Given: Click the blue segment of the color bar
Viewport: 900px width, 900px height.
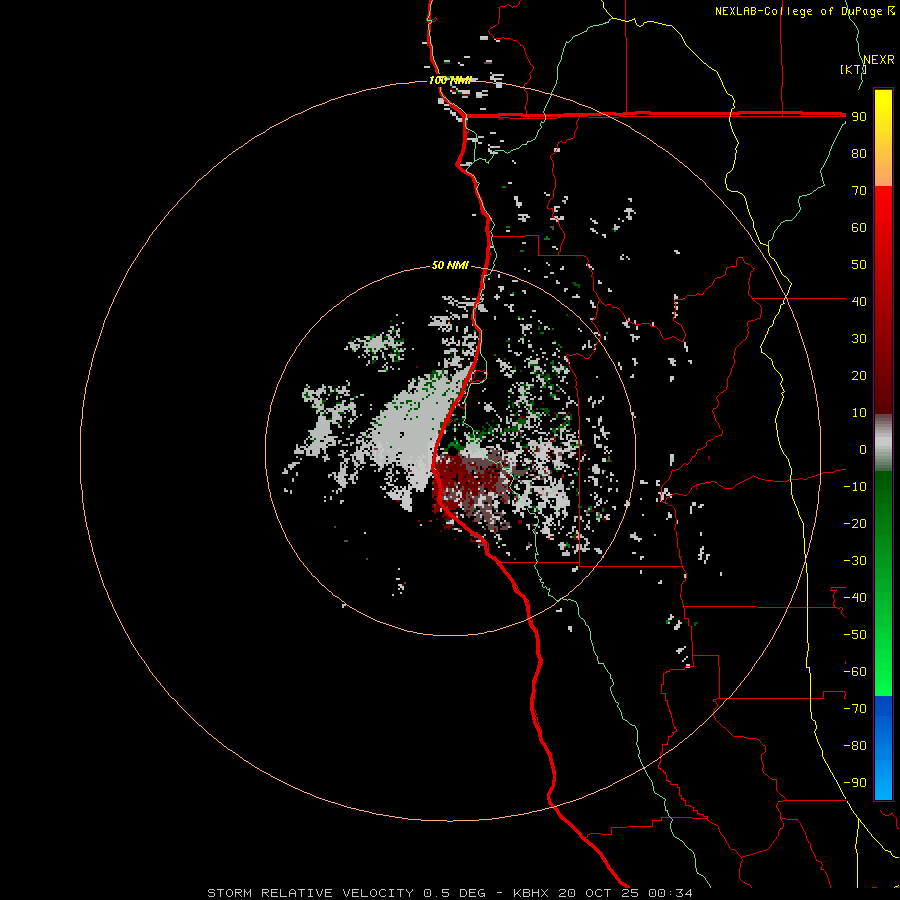Looking at the screenshot, I should tap(883, 748).
